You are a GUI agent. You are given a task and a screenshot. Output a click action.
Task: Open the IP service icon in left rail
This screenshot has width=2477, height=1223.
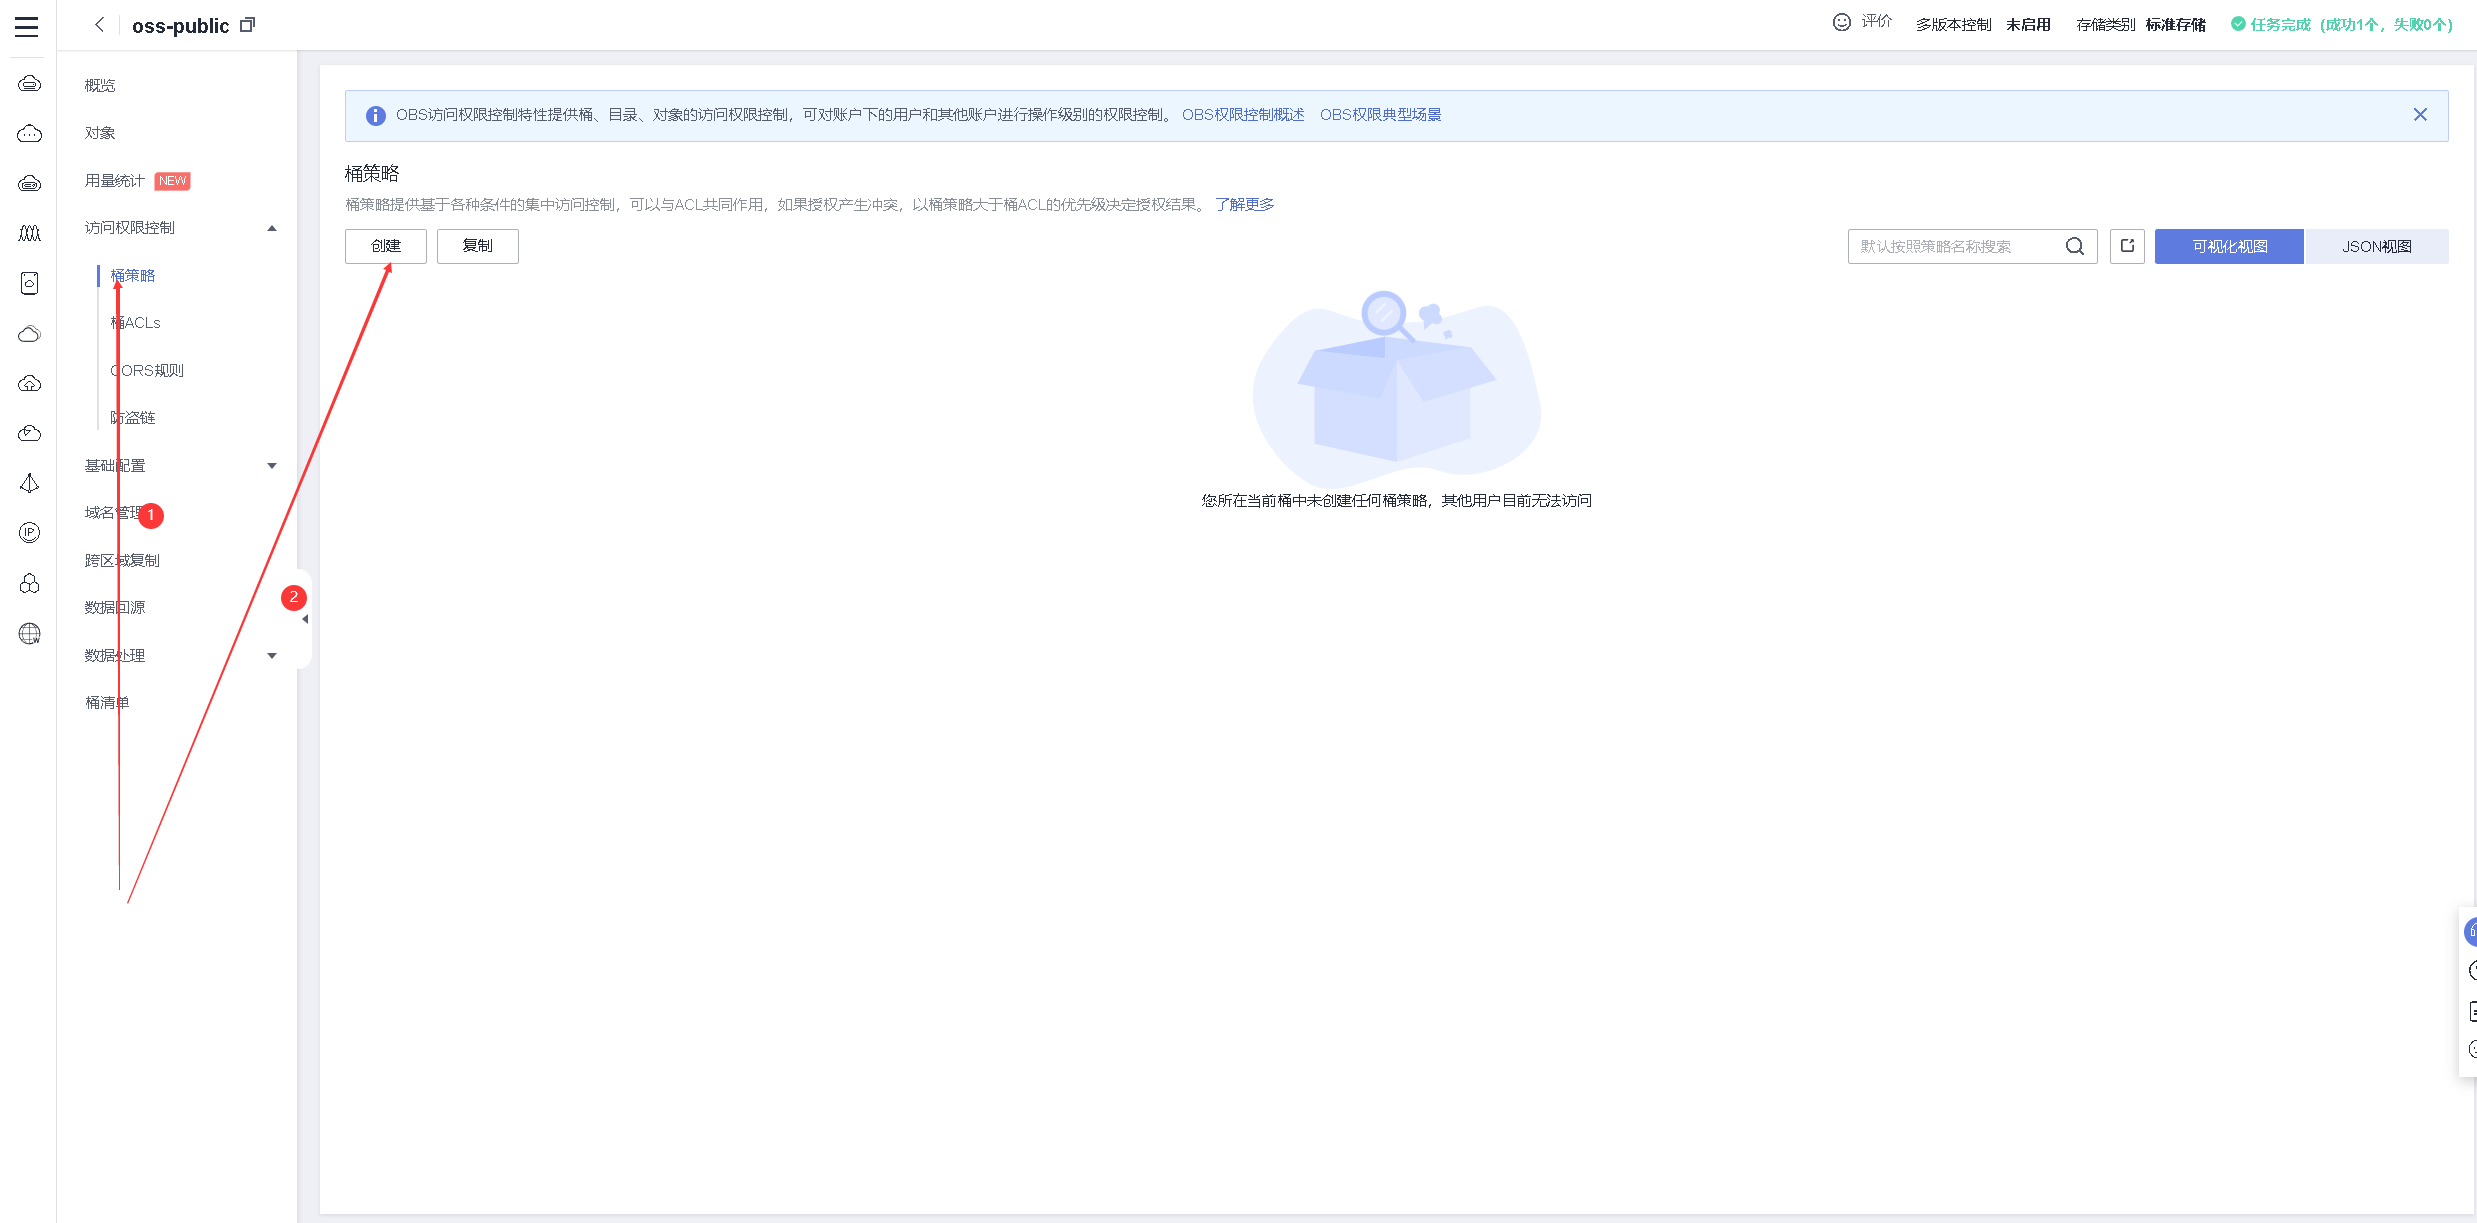click(x=29, y=533)
